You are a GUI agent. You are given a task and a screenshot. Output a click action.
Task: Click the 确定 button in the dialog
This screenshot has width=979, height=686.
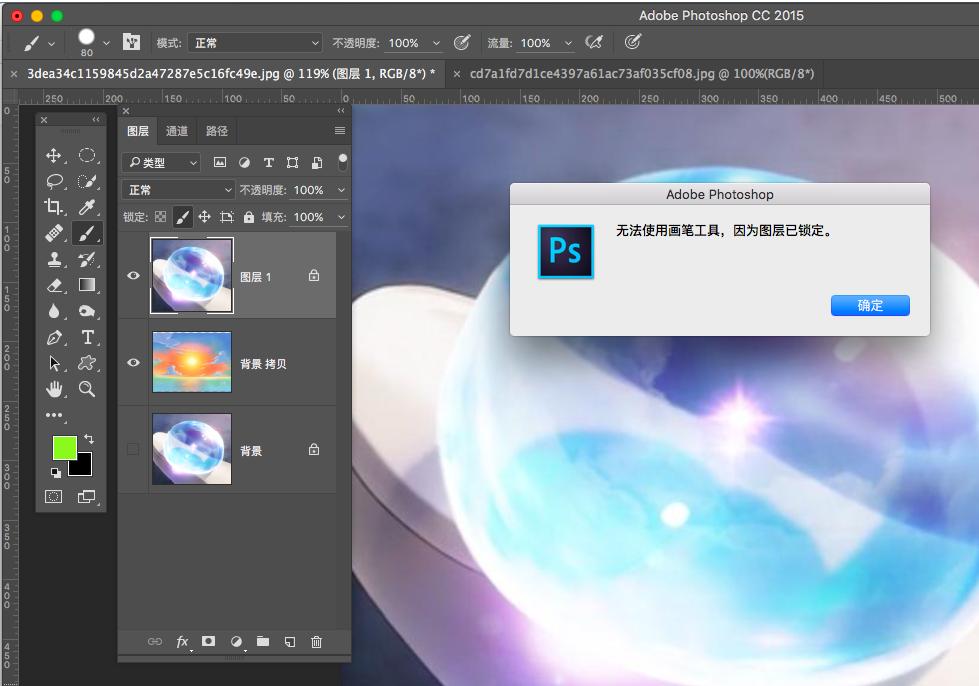click(870, 306)
